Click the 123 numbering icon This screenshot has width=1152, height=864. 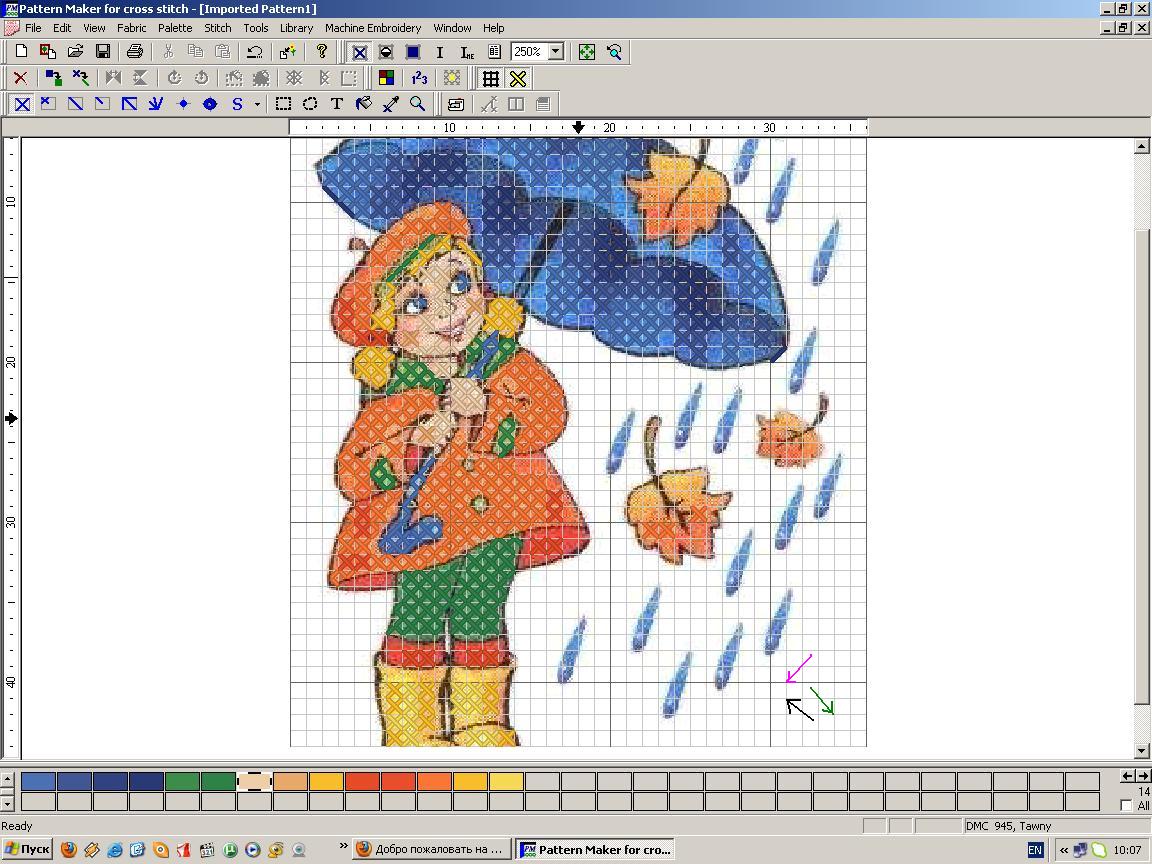(x=420, y=78)
